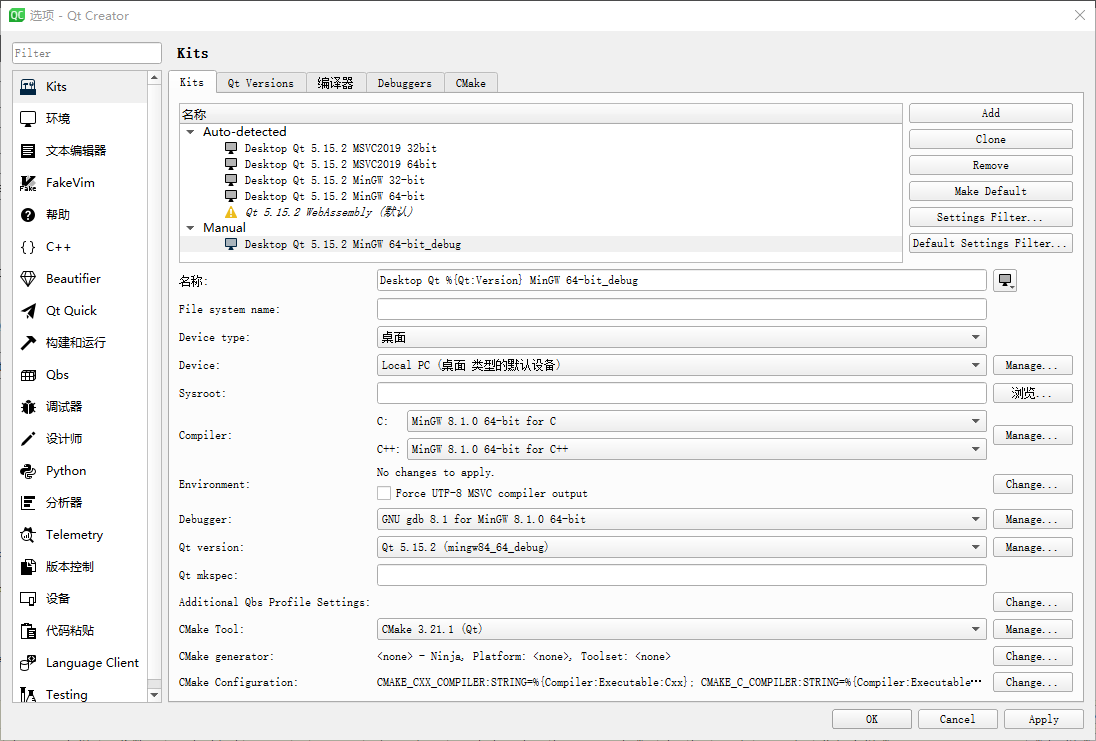Image resolution: width=1096 pixels, height=741 pixels.
Task: Open Qt Quick settings category
Action: [x=80, y=311]
